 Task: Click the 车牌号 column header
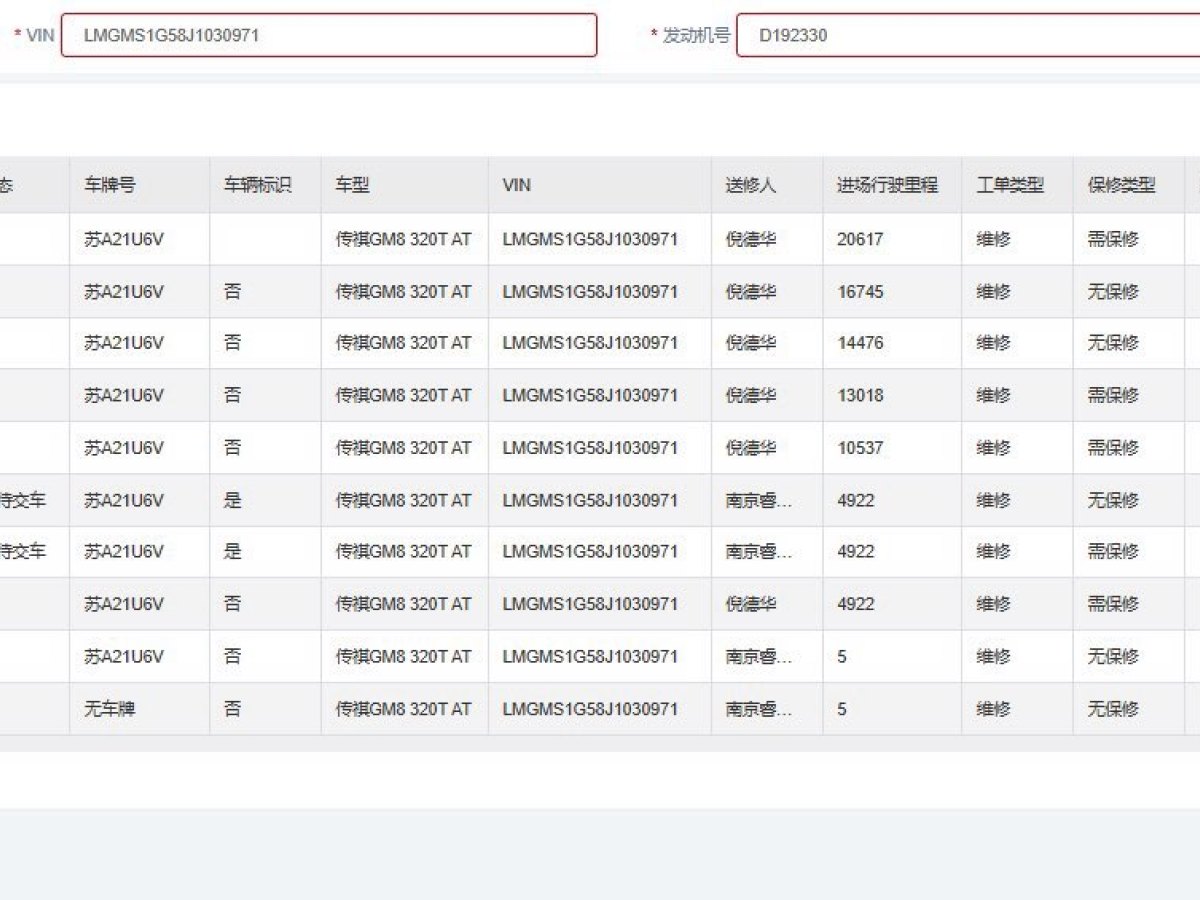(110, 185)
